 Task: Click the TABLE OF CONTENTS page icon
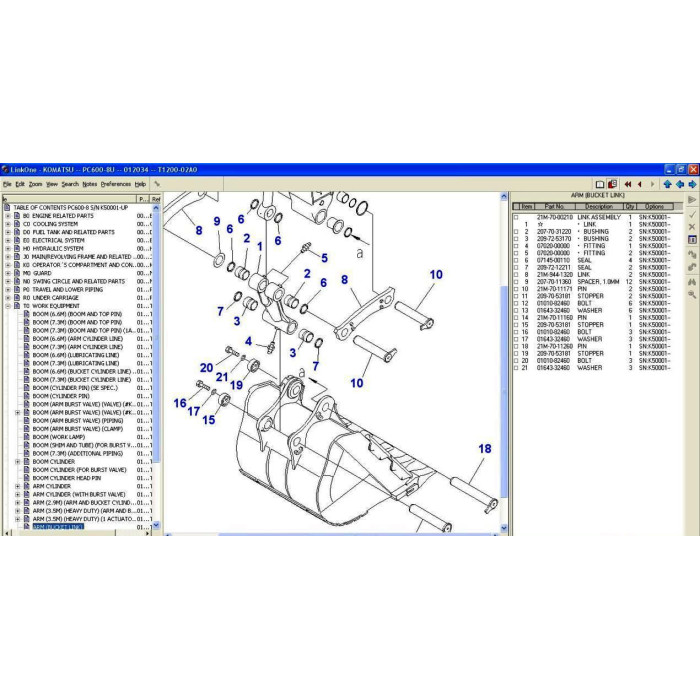point(7,208)
